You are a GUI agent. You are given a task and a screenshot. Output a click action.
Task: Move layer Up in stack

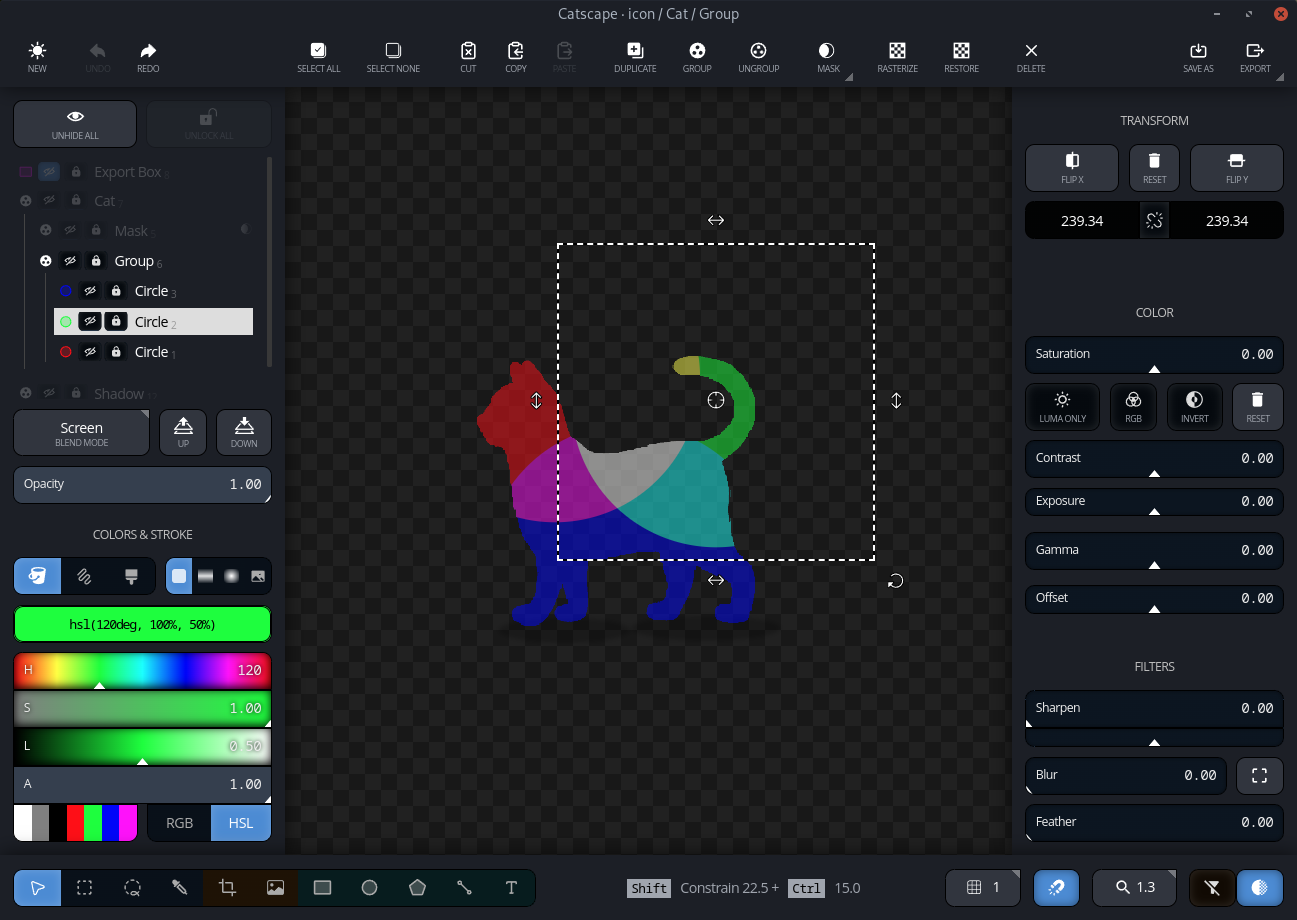(x=183, y=432)
